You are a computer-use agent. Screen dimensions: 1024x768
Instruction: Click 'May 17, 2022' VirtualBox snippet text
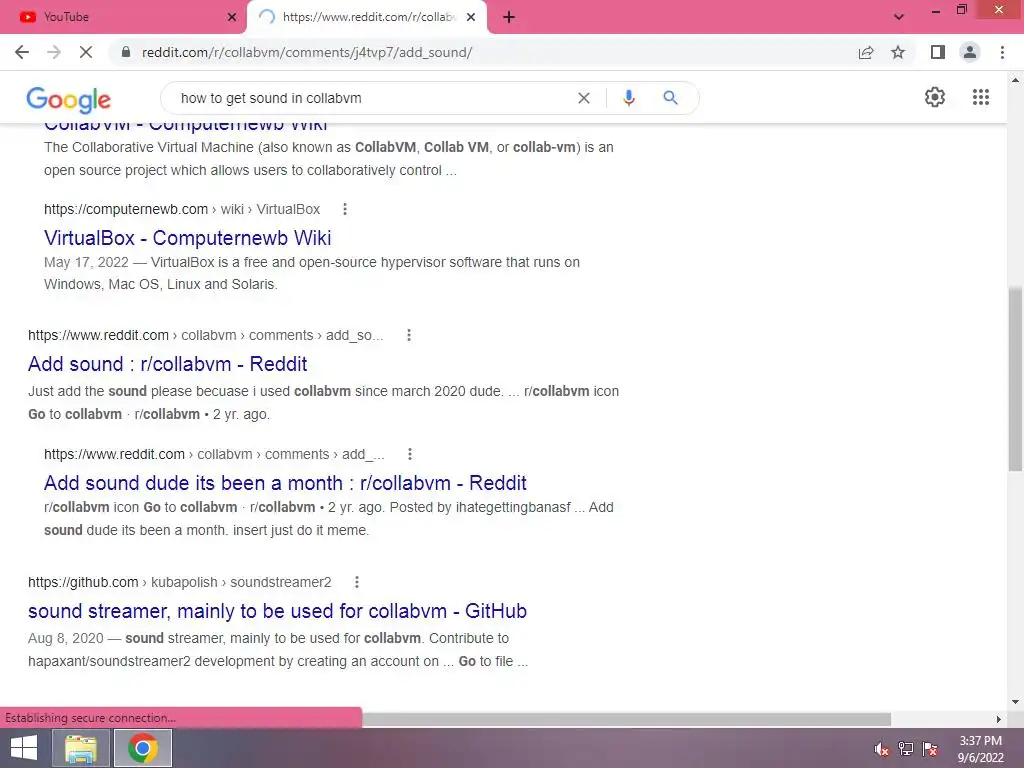[86, 262]
